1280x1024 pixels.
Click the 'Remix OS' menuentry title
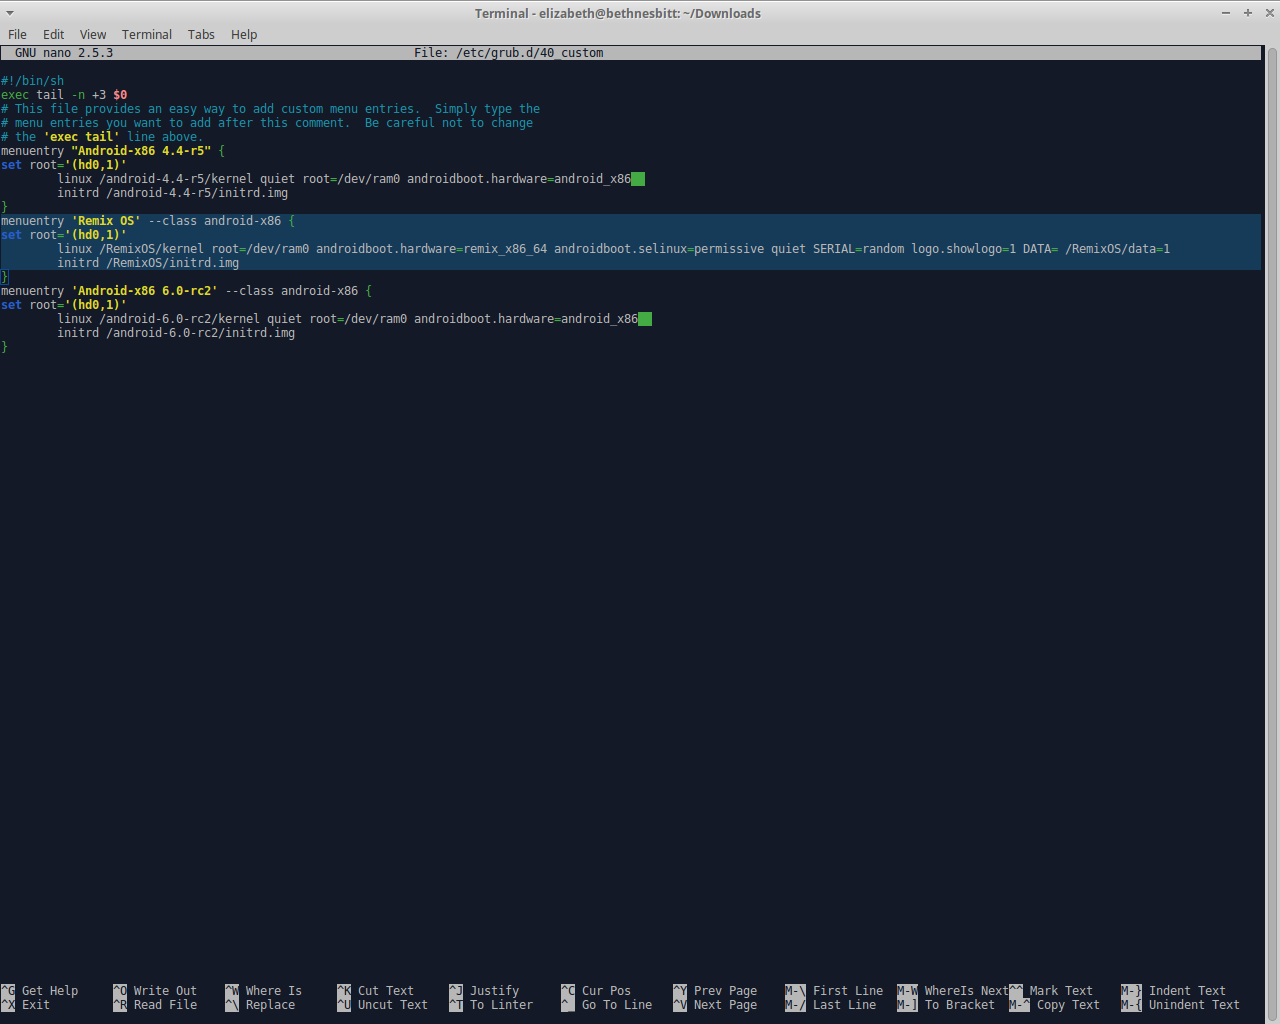[106, 221]
